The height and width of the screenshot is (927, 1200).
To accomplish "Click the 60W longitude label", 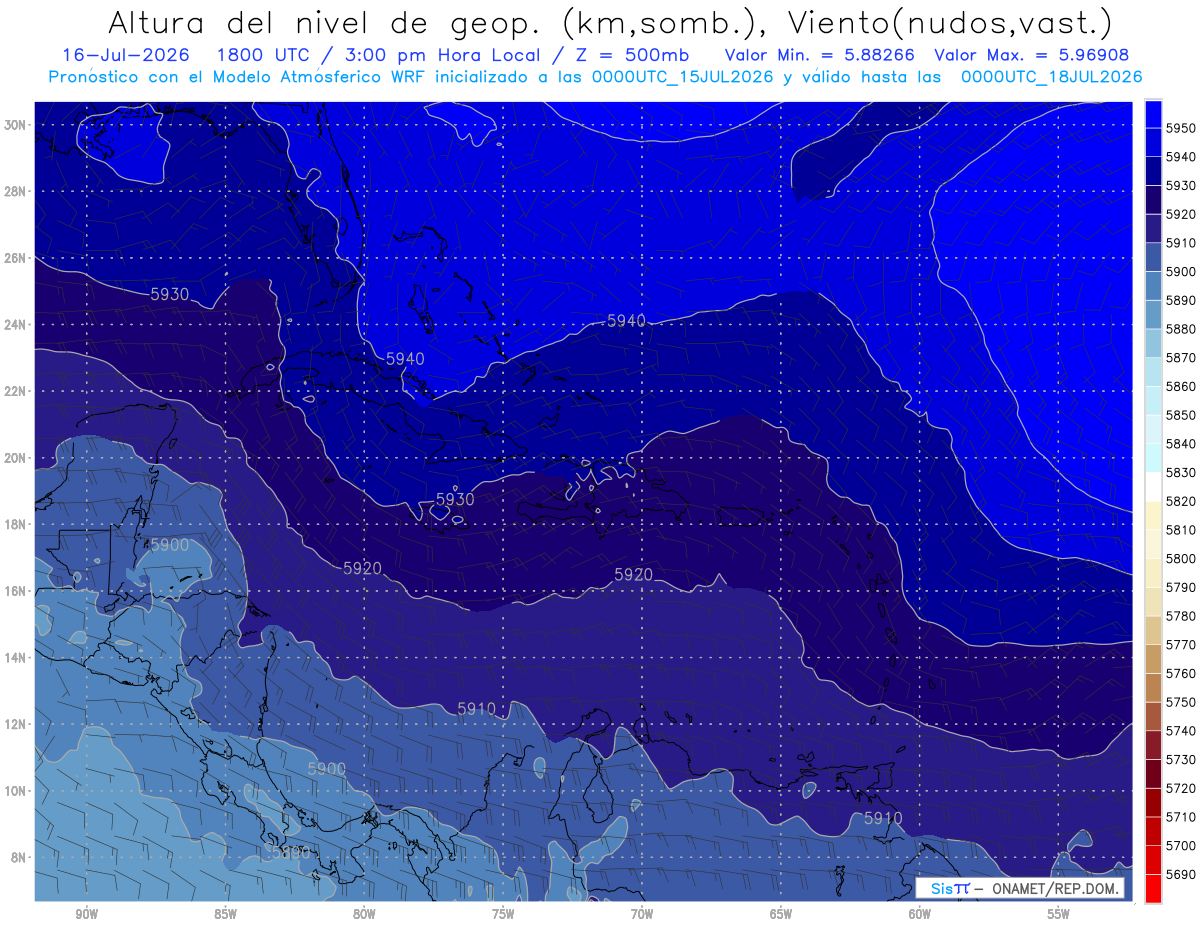I will (x=920, y=914).
